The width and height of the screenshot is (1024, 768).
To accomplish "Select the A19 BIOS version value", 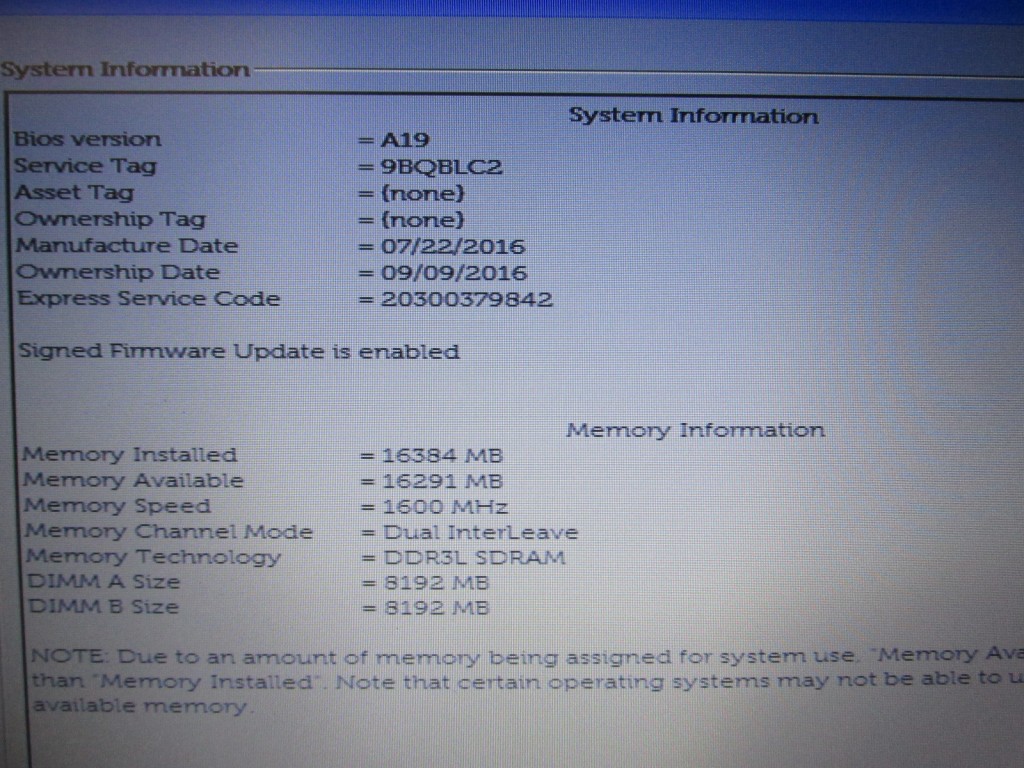I will (x=405, y=140).
